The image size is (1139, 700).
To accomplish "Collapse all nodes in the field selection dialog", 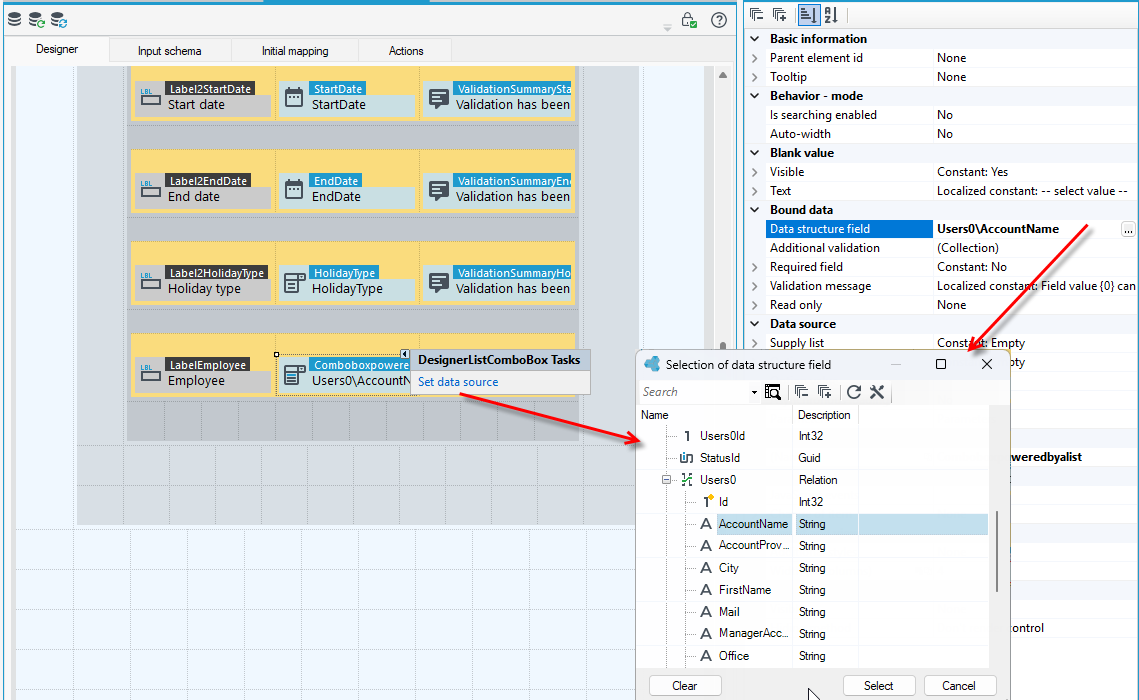I will click(x=801, y=392).
